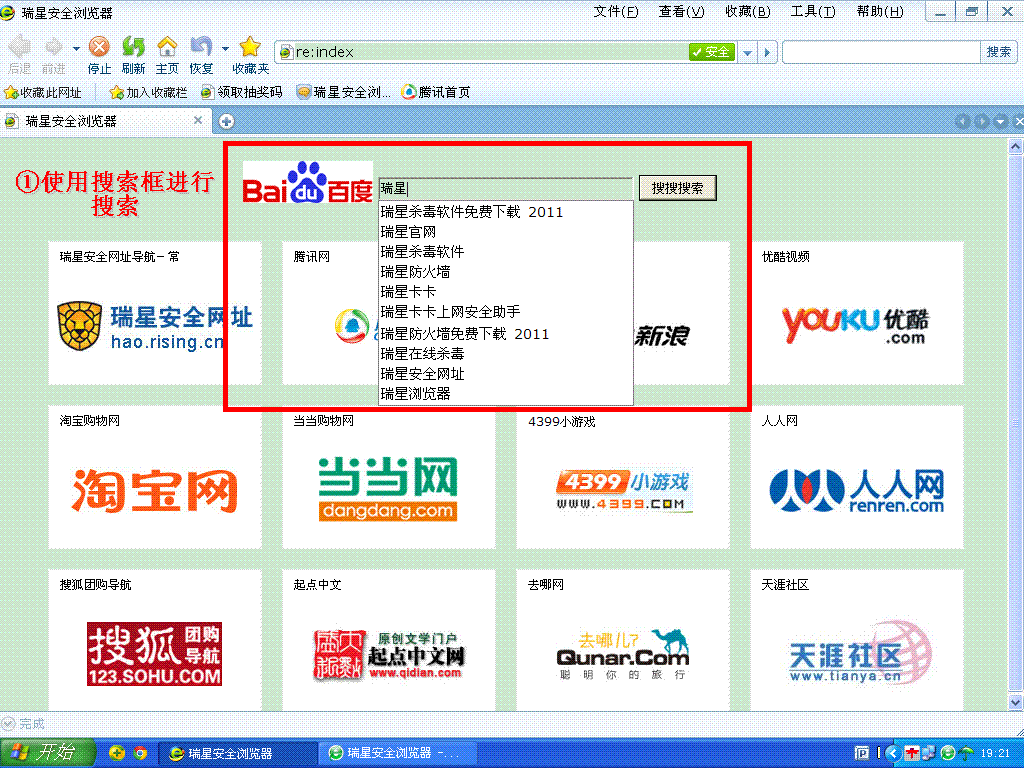The height and width of the screenshot is (768, 1024).
Task: Click tab bar scroll left icon
Action: (963, 121)
